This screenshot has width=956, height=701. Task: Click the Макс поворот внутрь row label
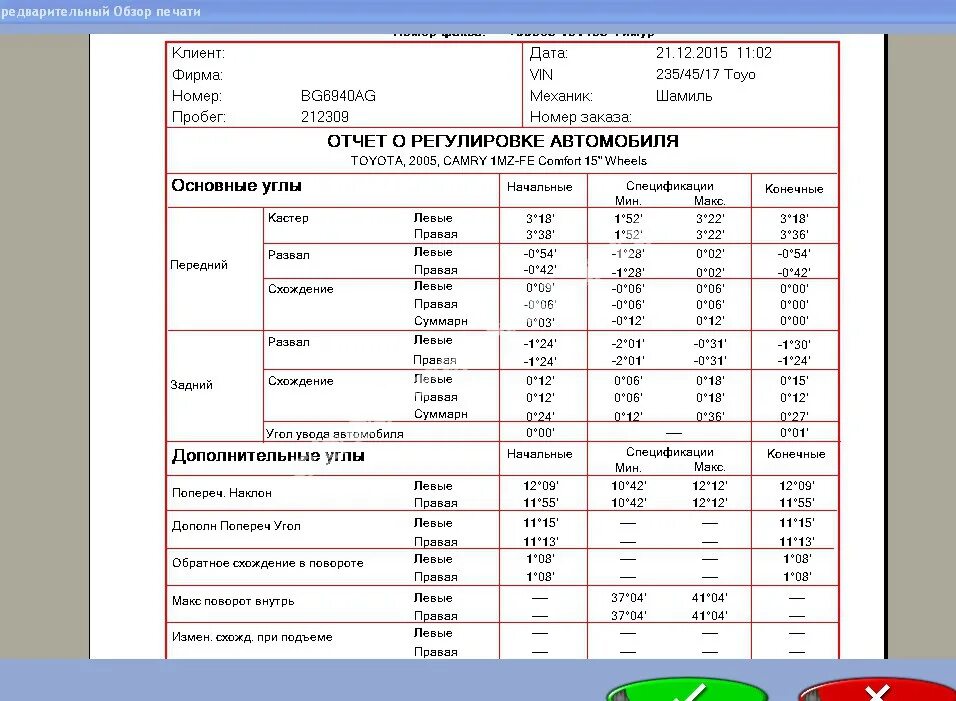click(x=233, y=600)
